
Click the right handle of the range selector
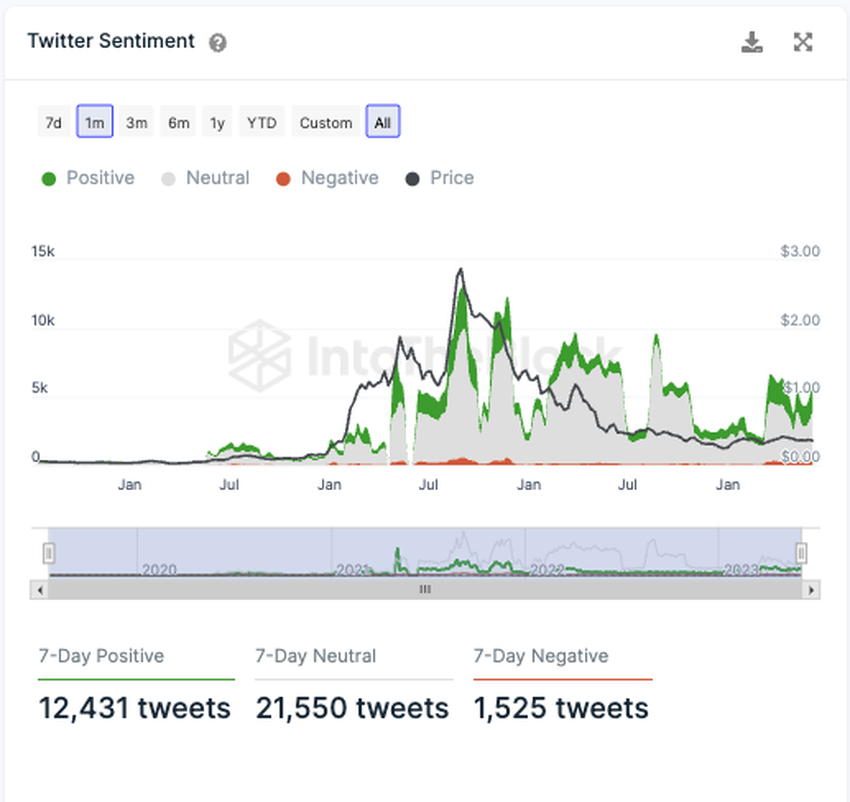coord(800,553)
